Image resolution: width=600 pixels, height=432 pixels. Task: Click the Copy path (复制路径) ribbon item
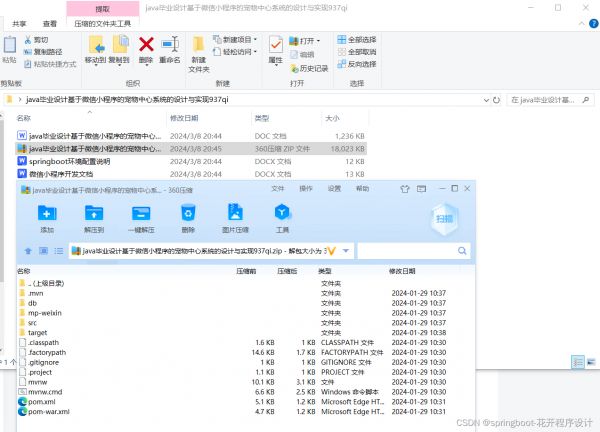tap(43, 52)
